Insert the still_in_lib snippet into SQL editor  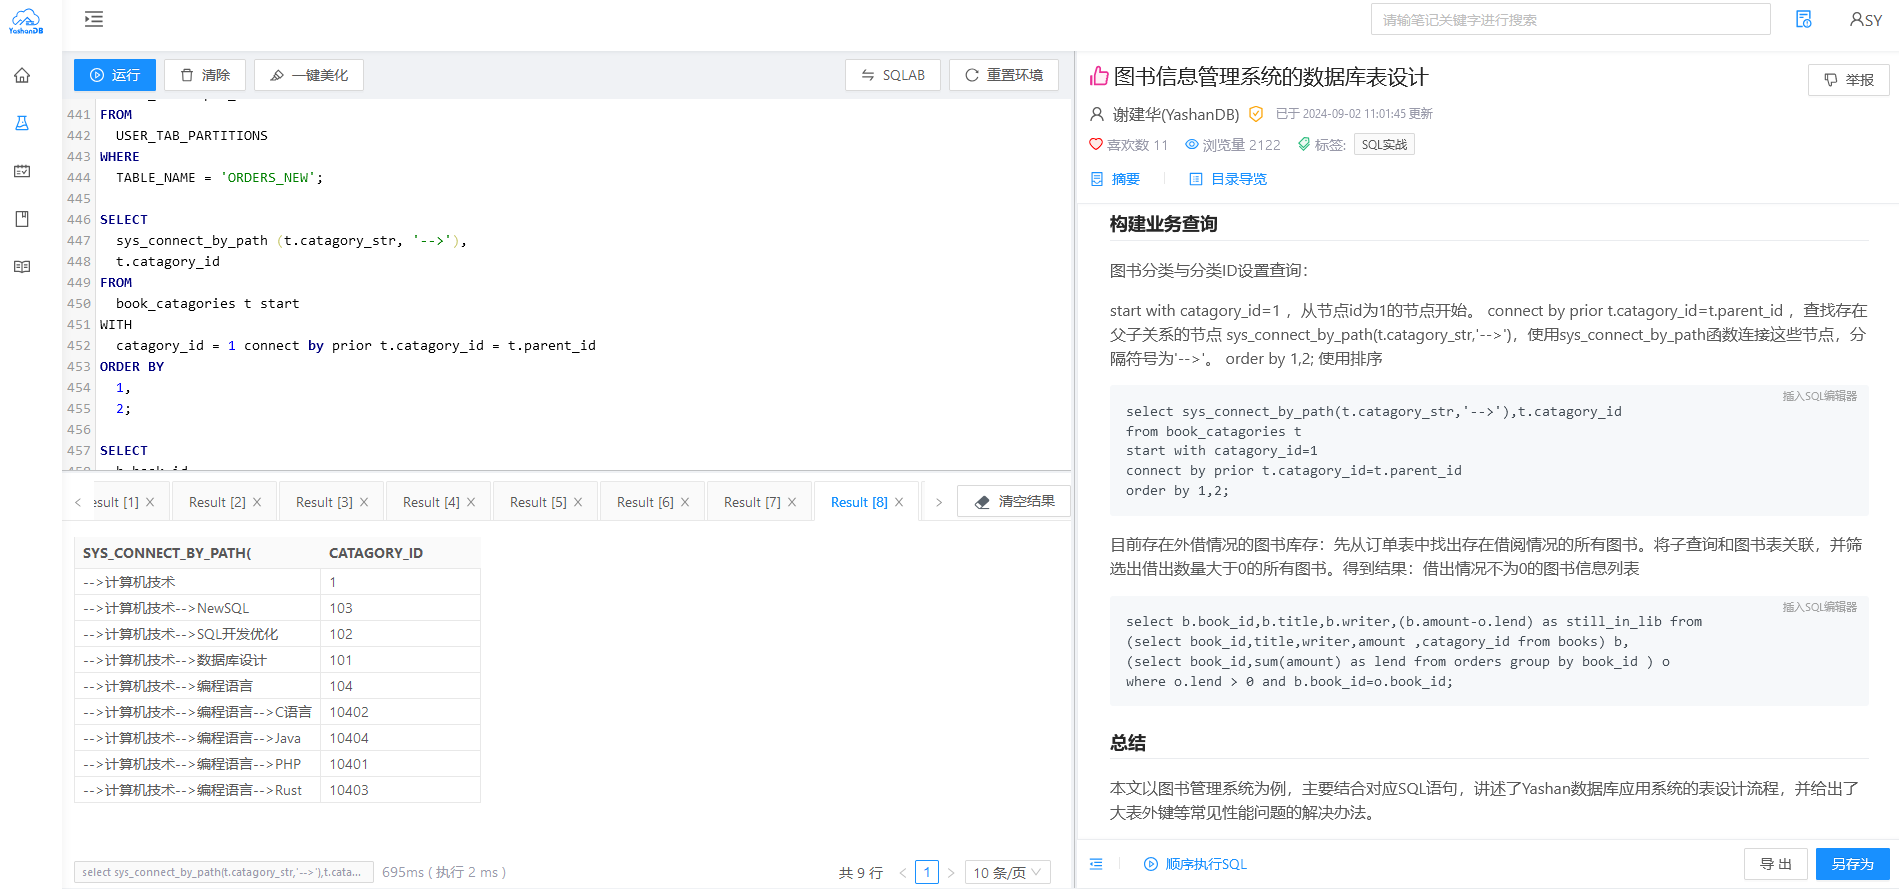(x=1819, y=607)
